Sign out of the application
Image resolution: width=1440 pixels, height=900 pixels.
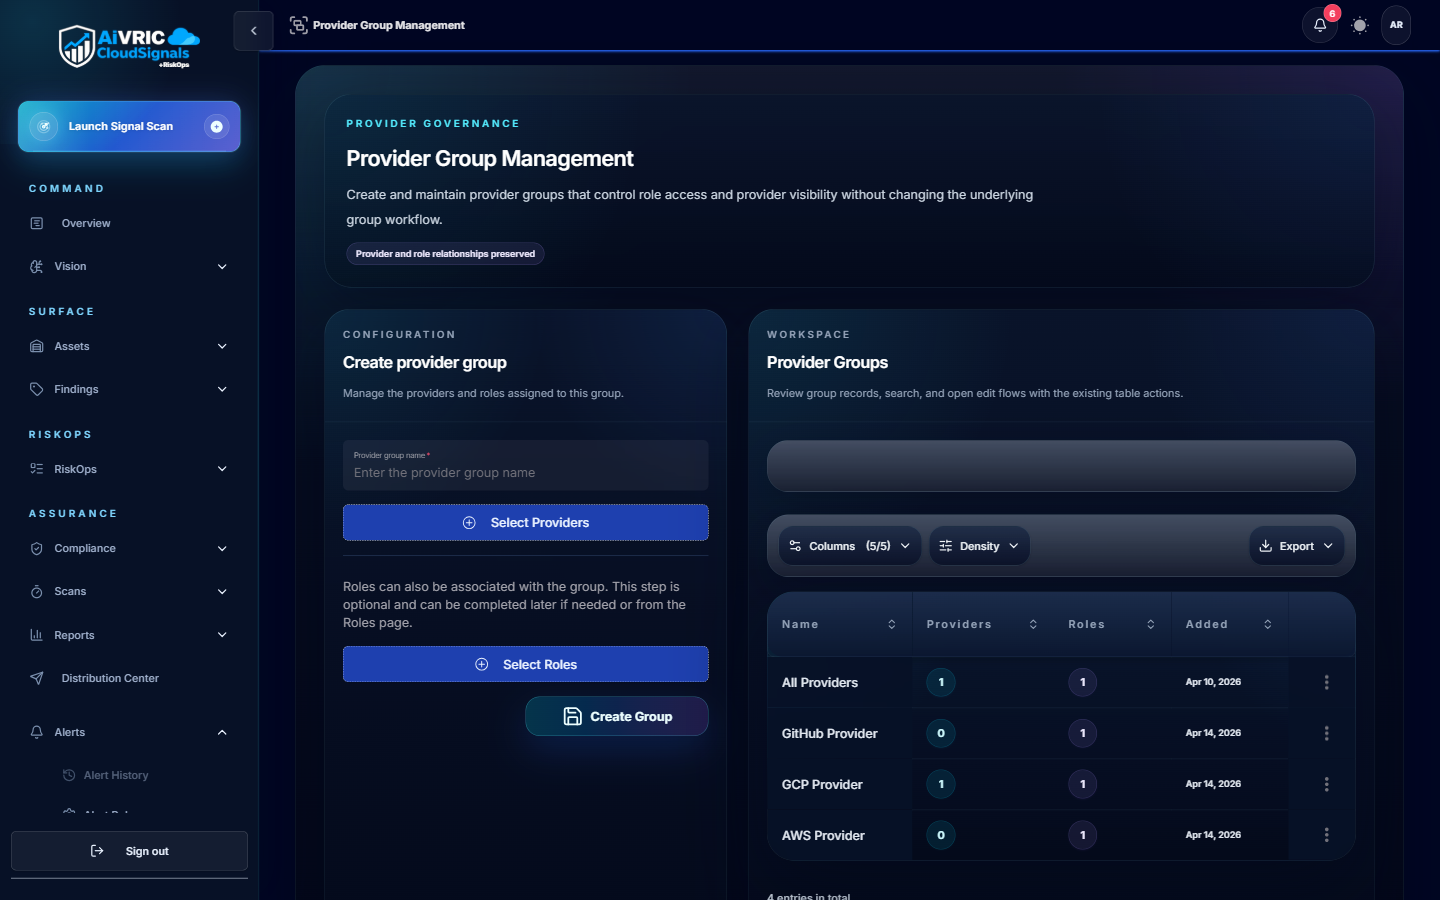[129, 851]
